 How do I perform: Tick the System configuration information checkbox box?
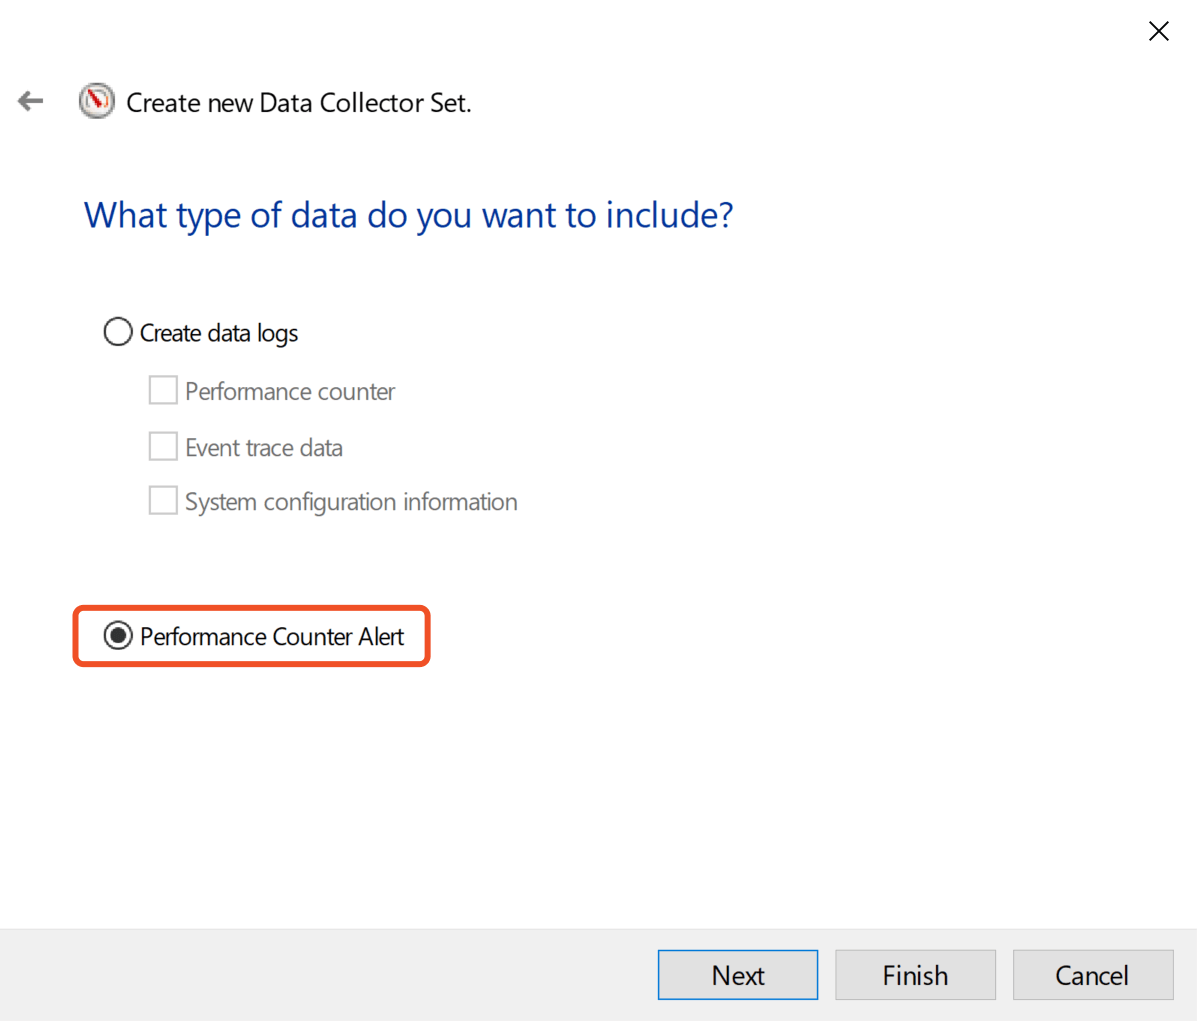pyautogui.click(x=163, y=500)
